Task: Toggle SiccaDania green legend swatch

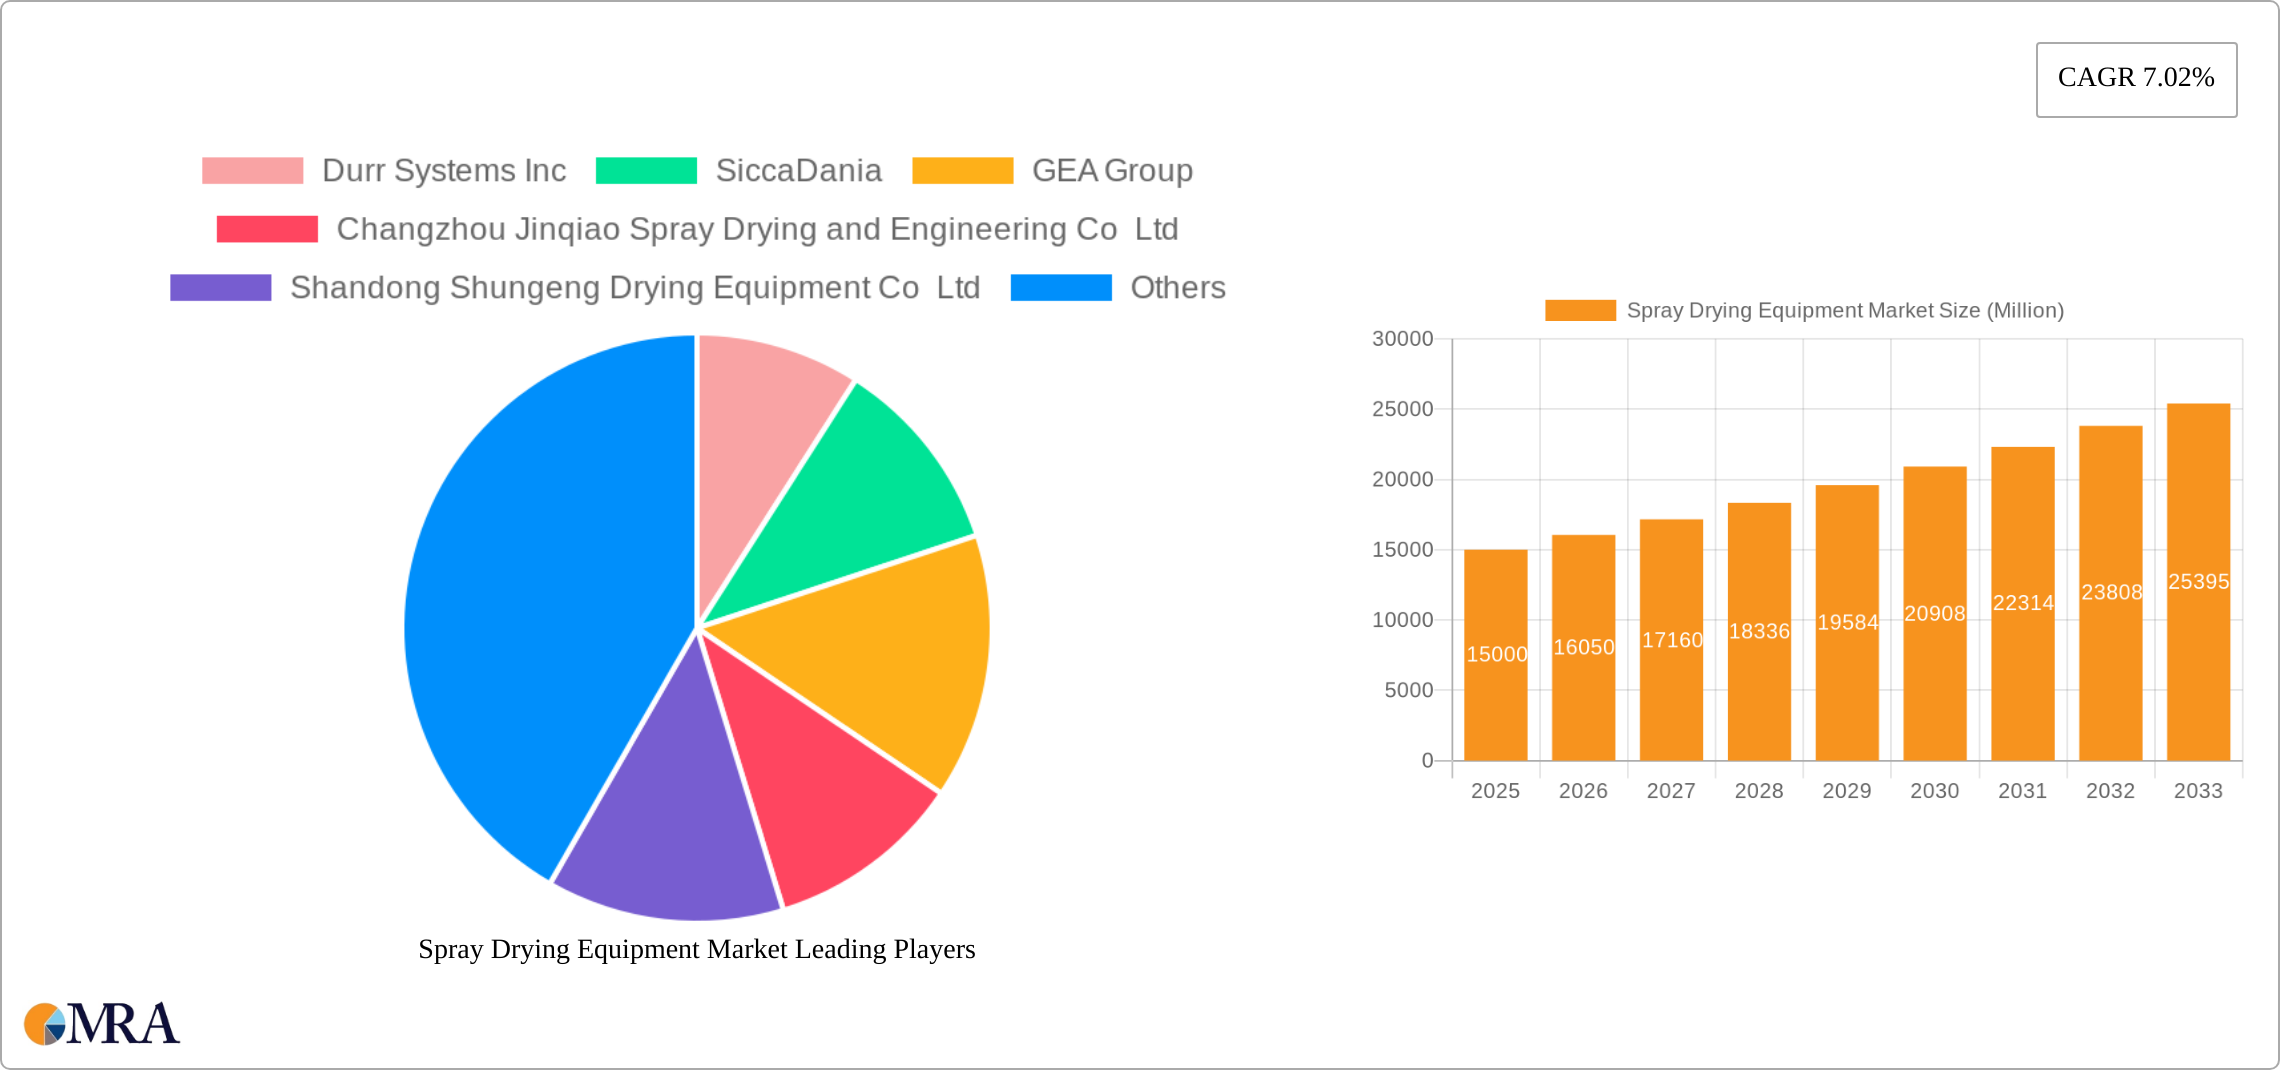Action: coord(646,171)
